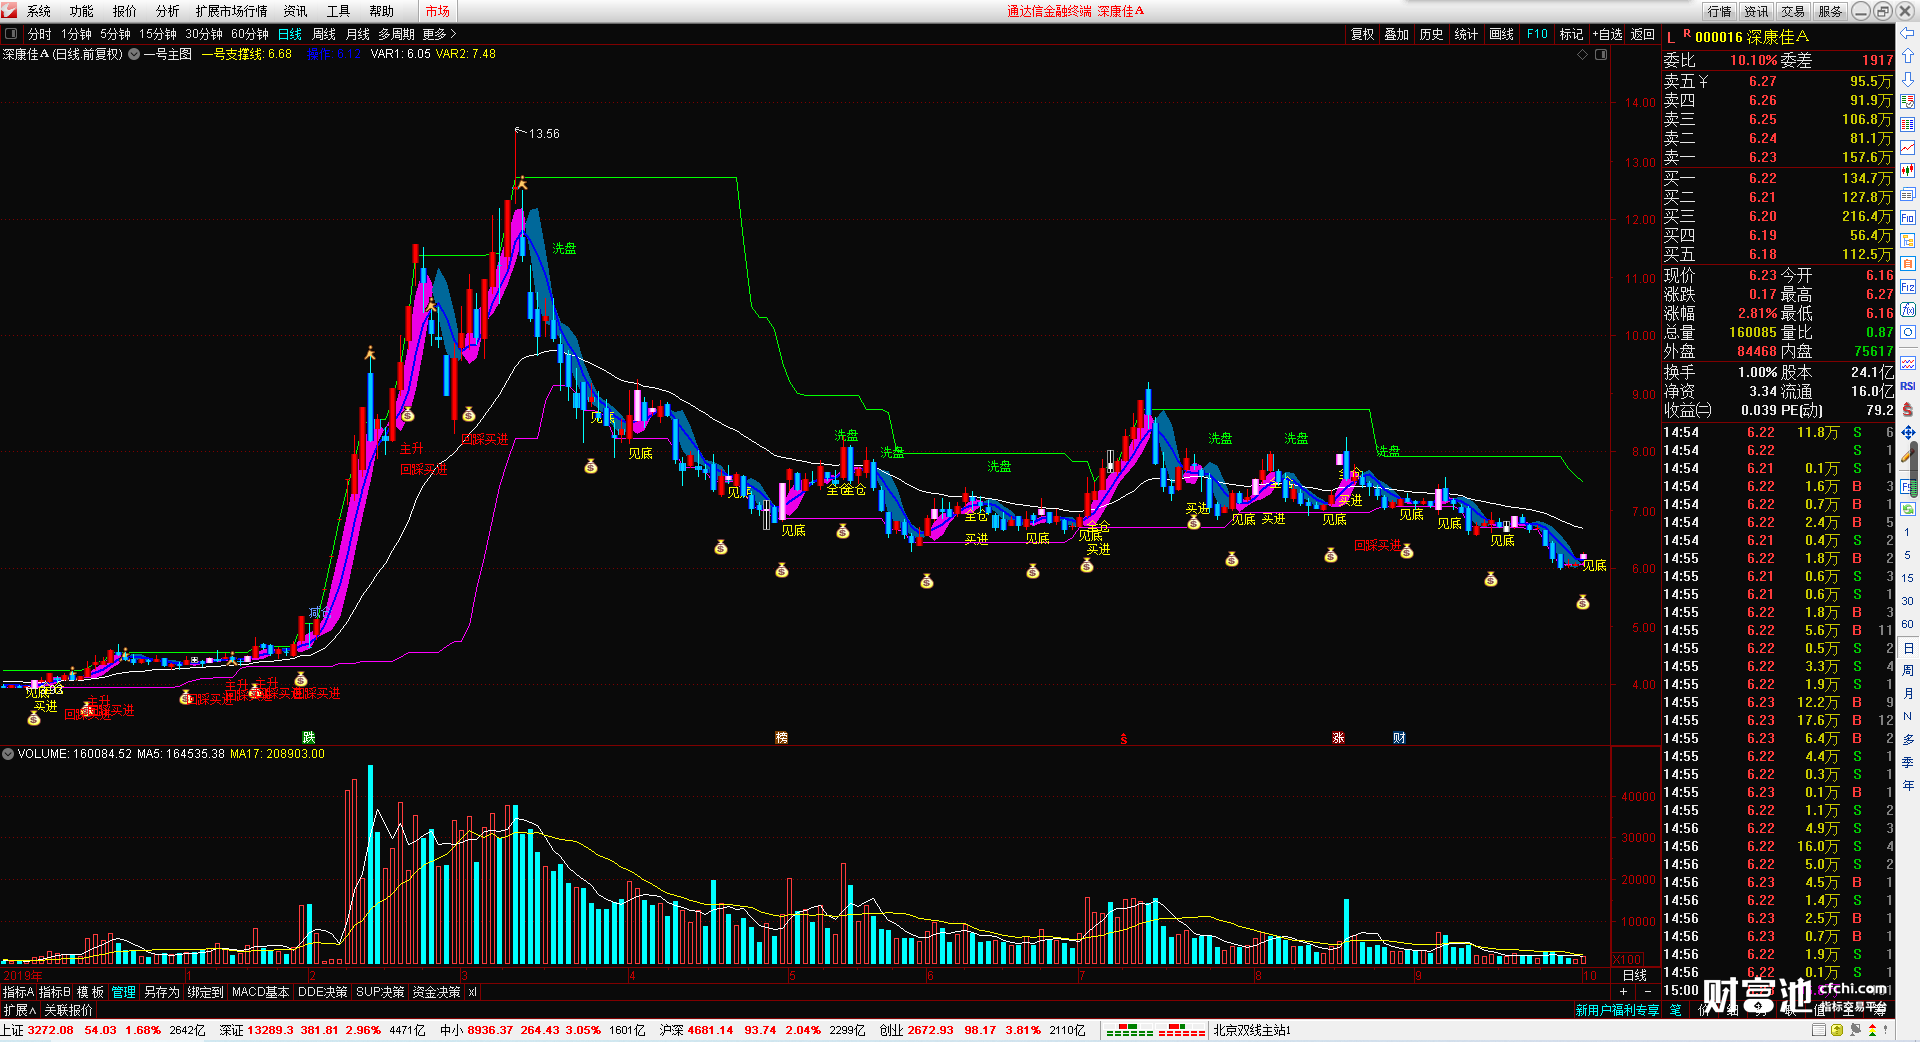Click the orange 自 watchlist sidebar icon
Screen dimensions: 1920x1042
1908,263
